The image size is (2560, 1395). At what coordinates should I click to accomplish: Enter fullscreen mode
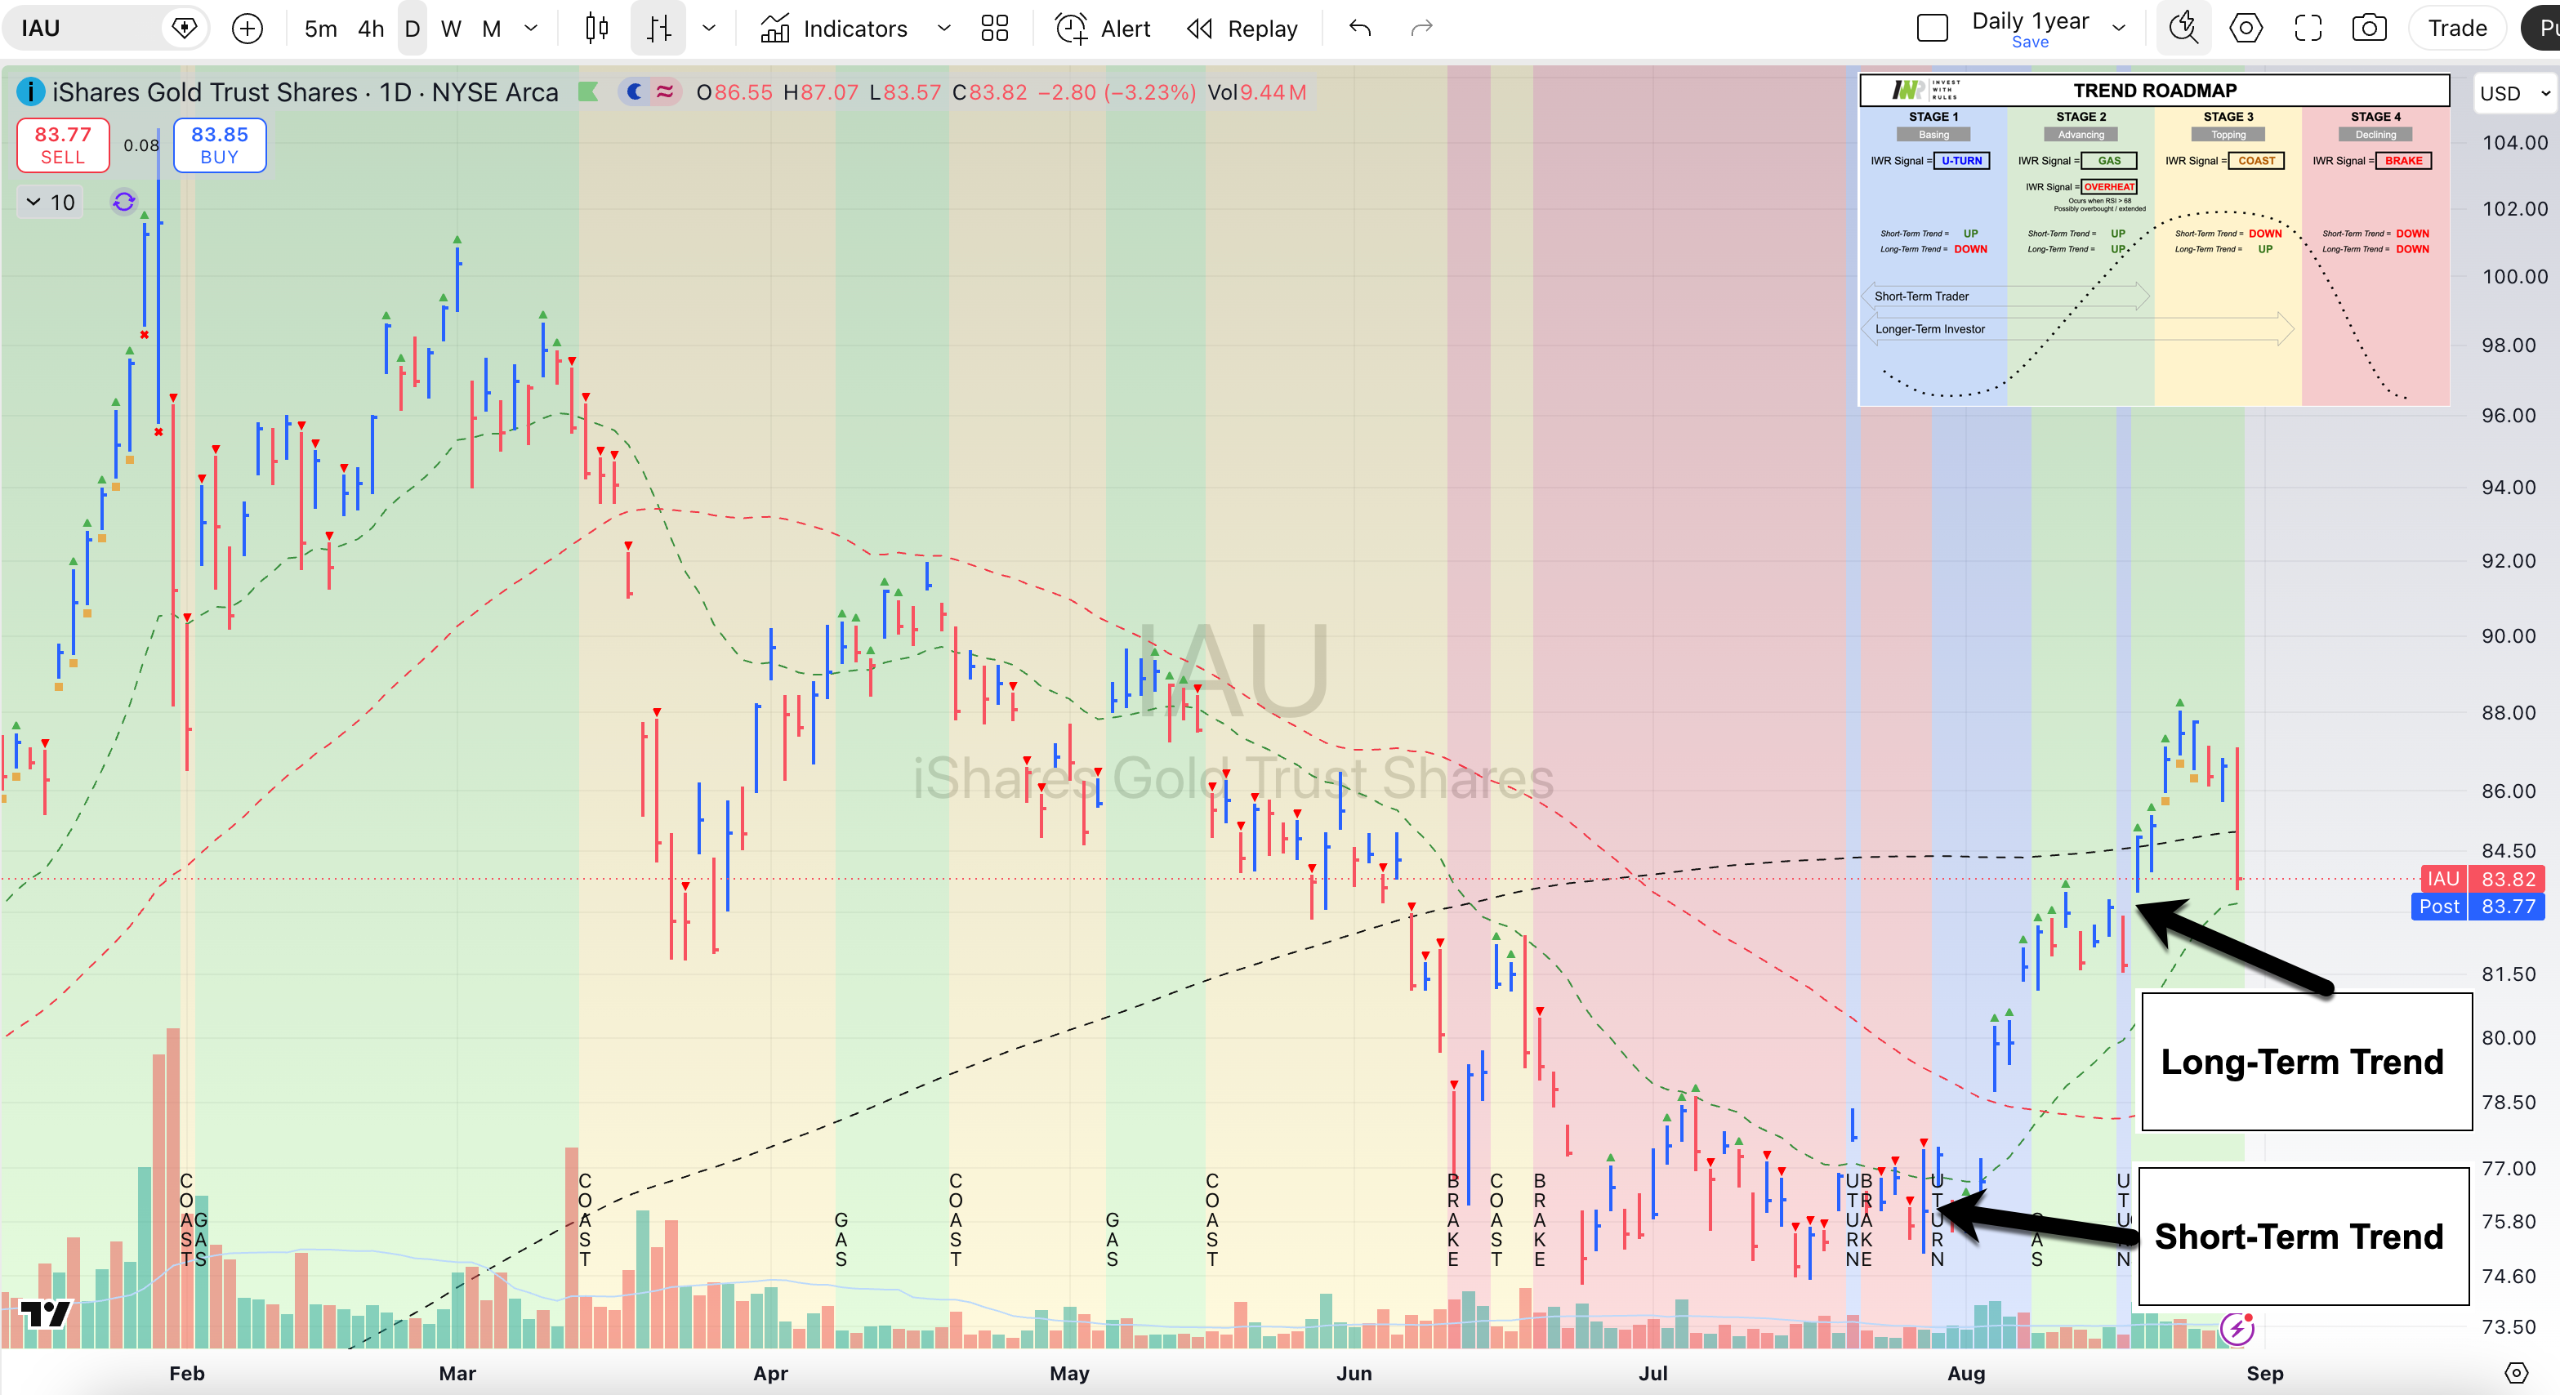(2308, 28)
